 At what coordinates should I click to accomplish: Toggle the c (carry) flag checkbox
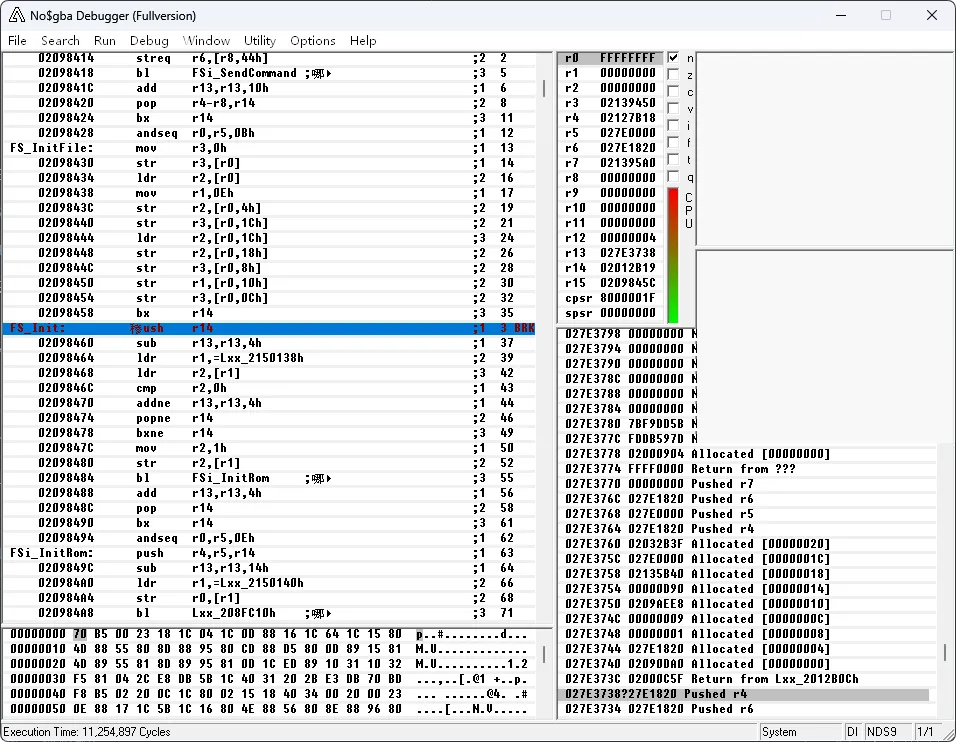click(673, 92)
